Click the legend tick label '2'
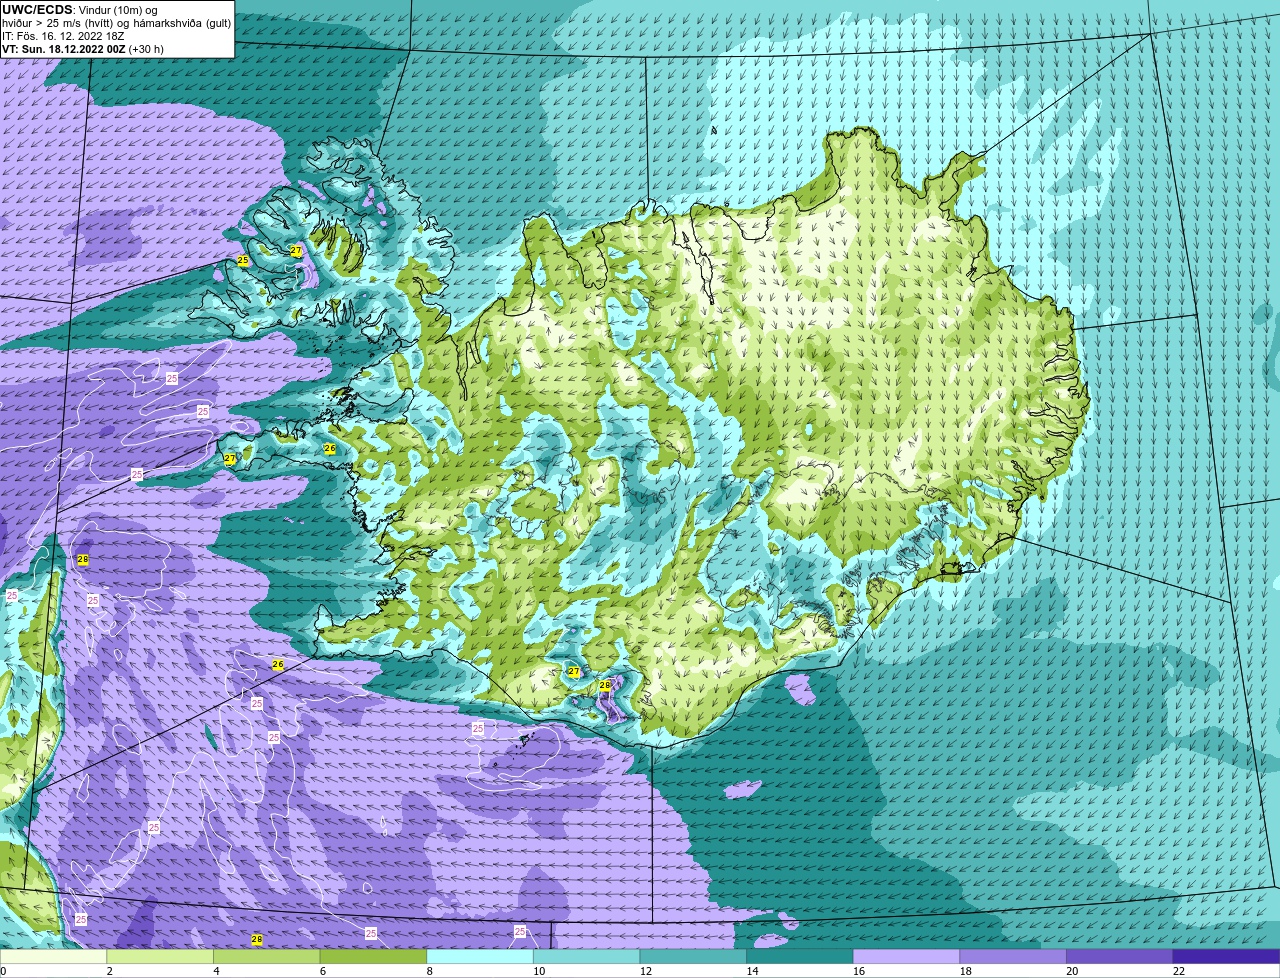This screenshot has width=1280, height=978. point(109,971)
